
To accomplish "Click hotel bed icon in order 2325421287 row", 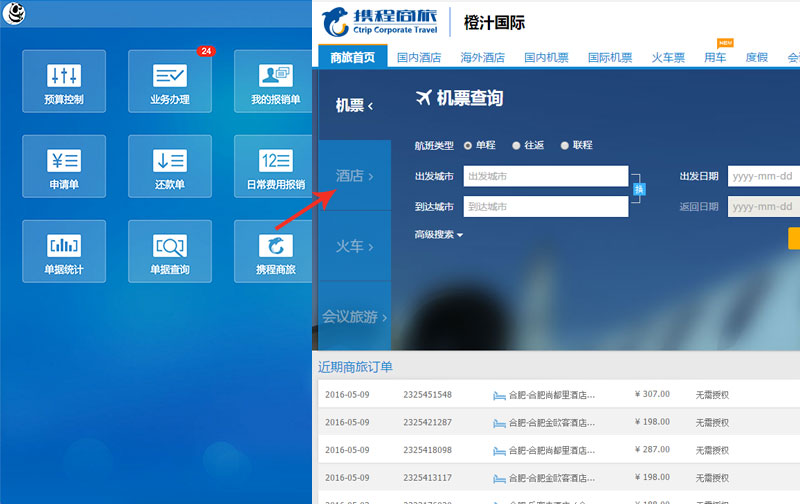I will click(499, 423).
